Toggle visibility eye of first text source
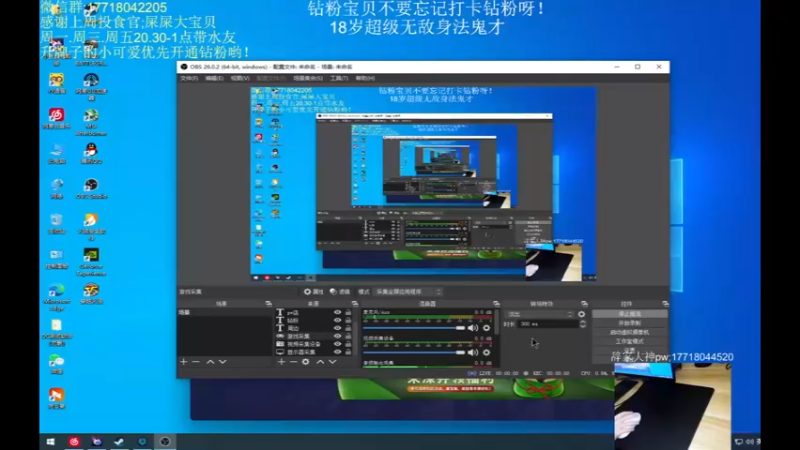Image resolution: width=800 pixels, height=450 pixels. (337, 312)
